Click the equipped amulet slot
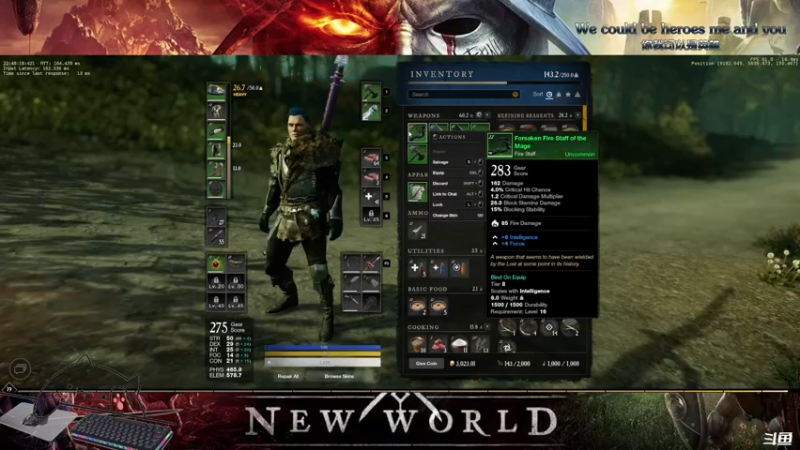Screen dimensions: 800x450 [216, 264]
